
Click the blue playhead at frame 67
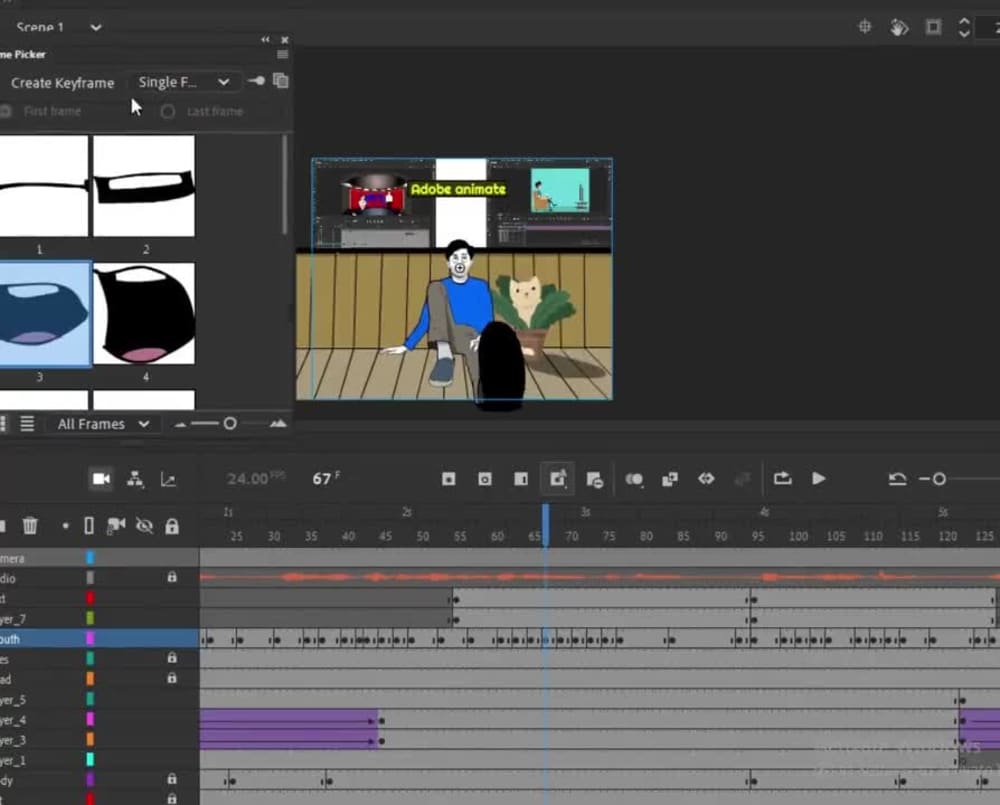546,524
